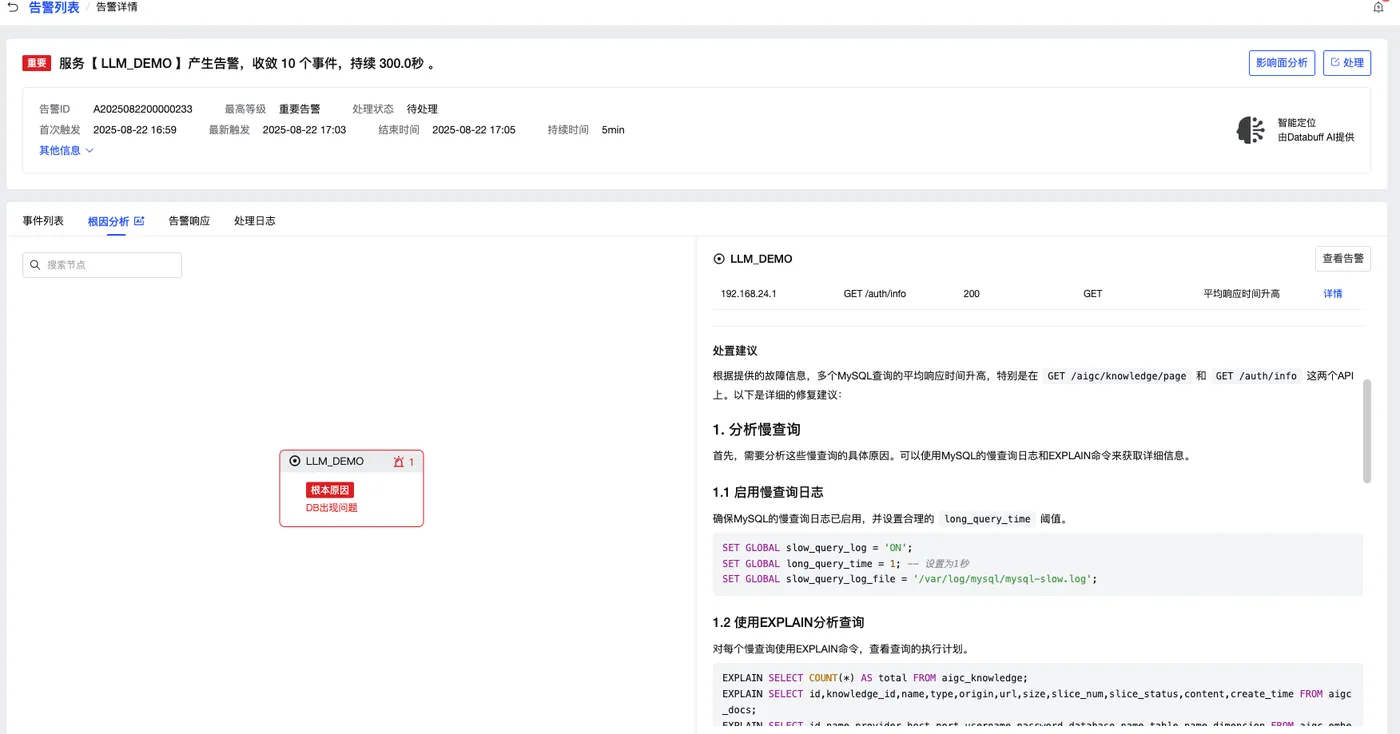Click alarm ID A2025082200000233
This screenshot has height=734, width=1400.
[x=143, y=109]
